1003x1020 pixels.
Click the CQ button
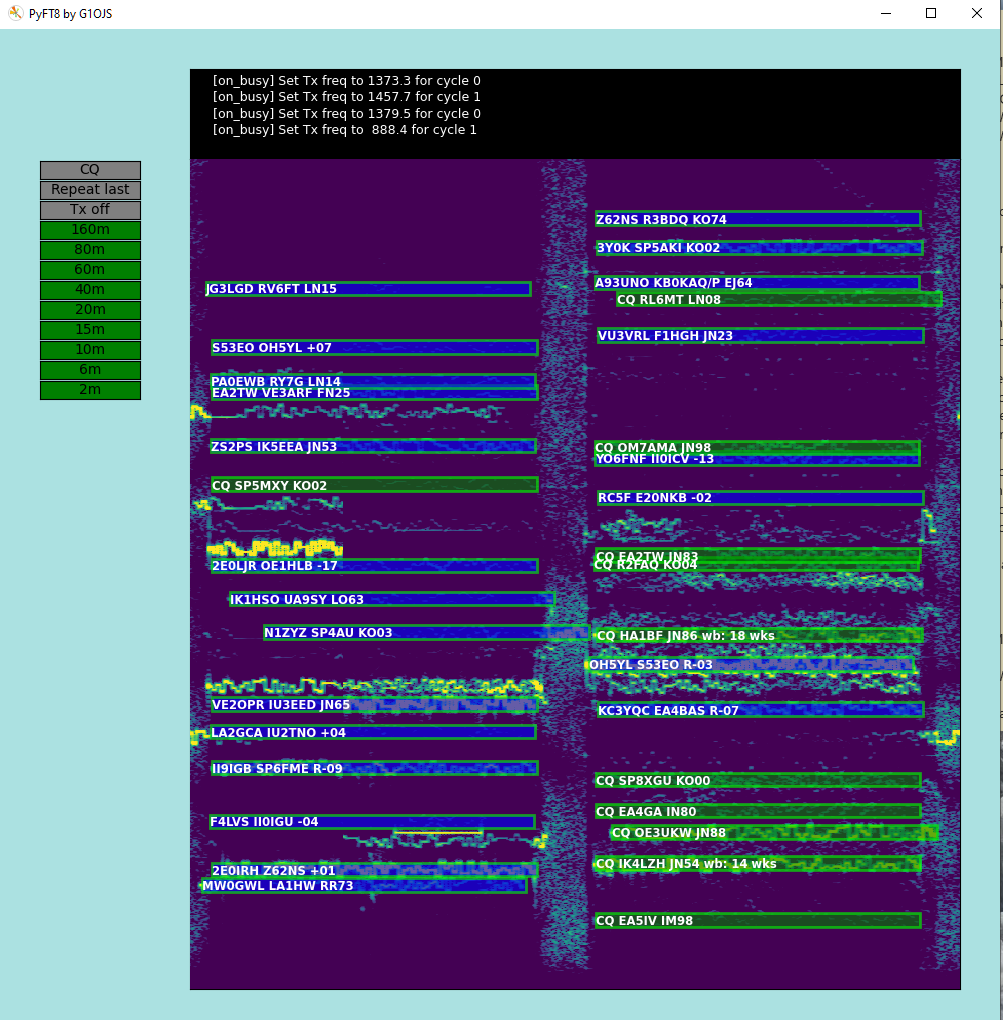[90, 170]
